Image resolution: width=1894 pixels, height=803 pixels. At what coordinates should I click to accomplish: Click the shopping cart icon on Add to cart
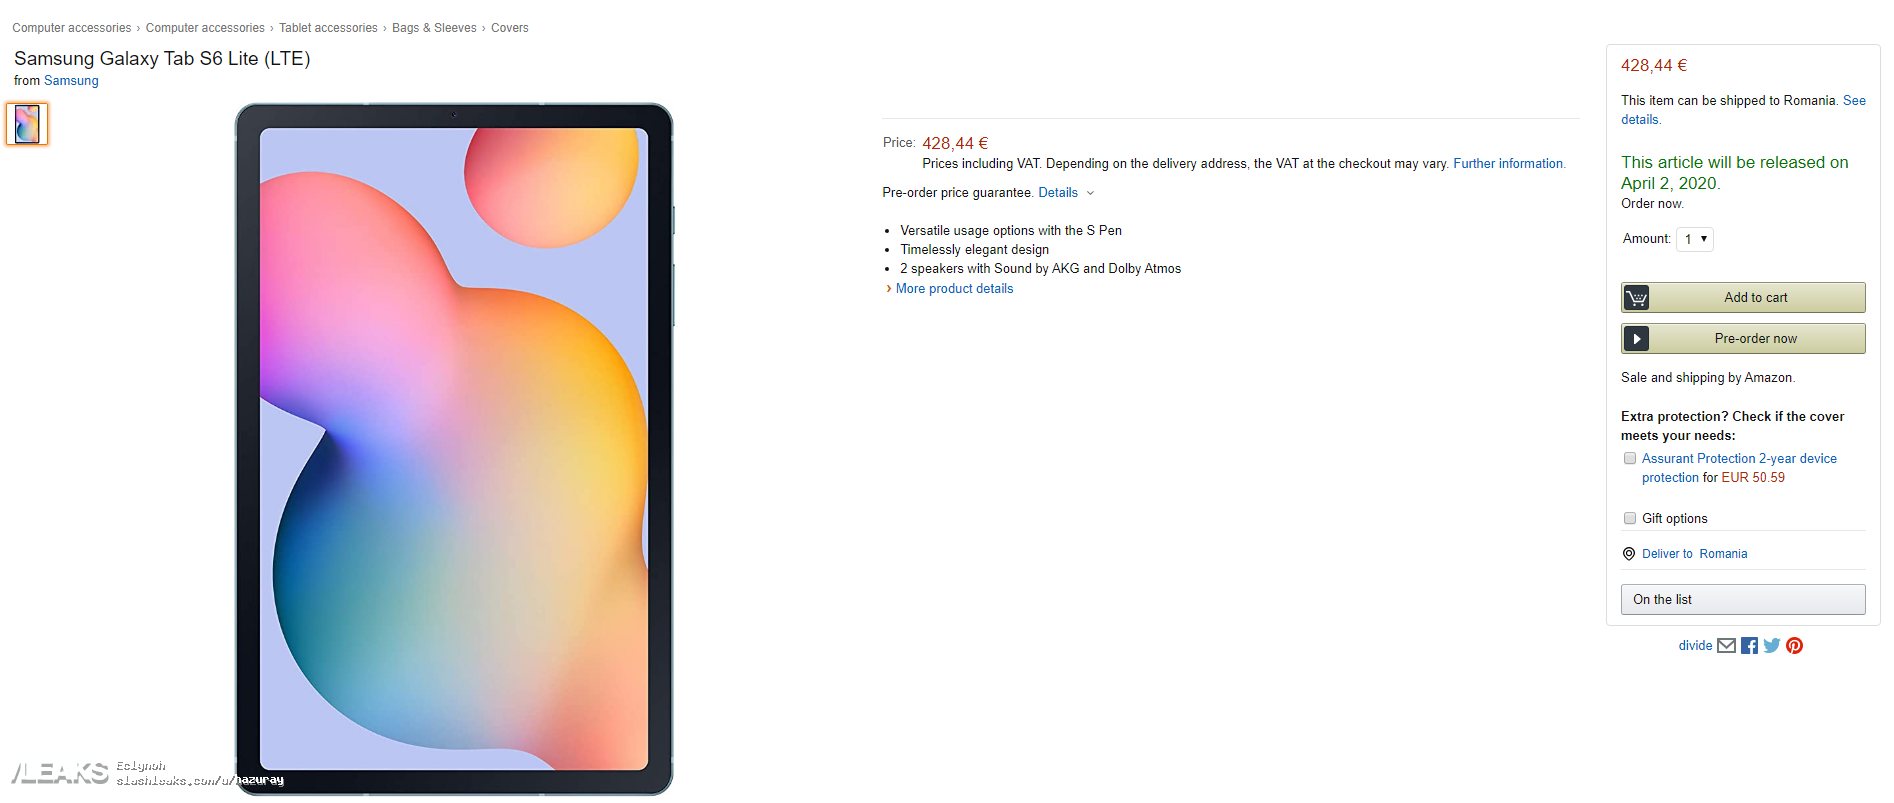1636,298
